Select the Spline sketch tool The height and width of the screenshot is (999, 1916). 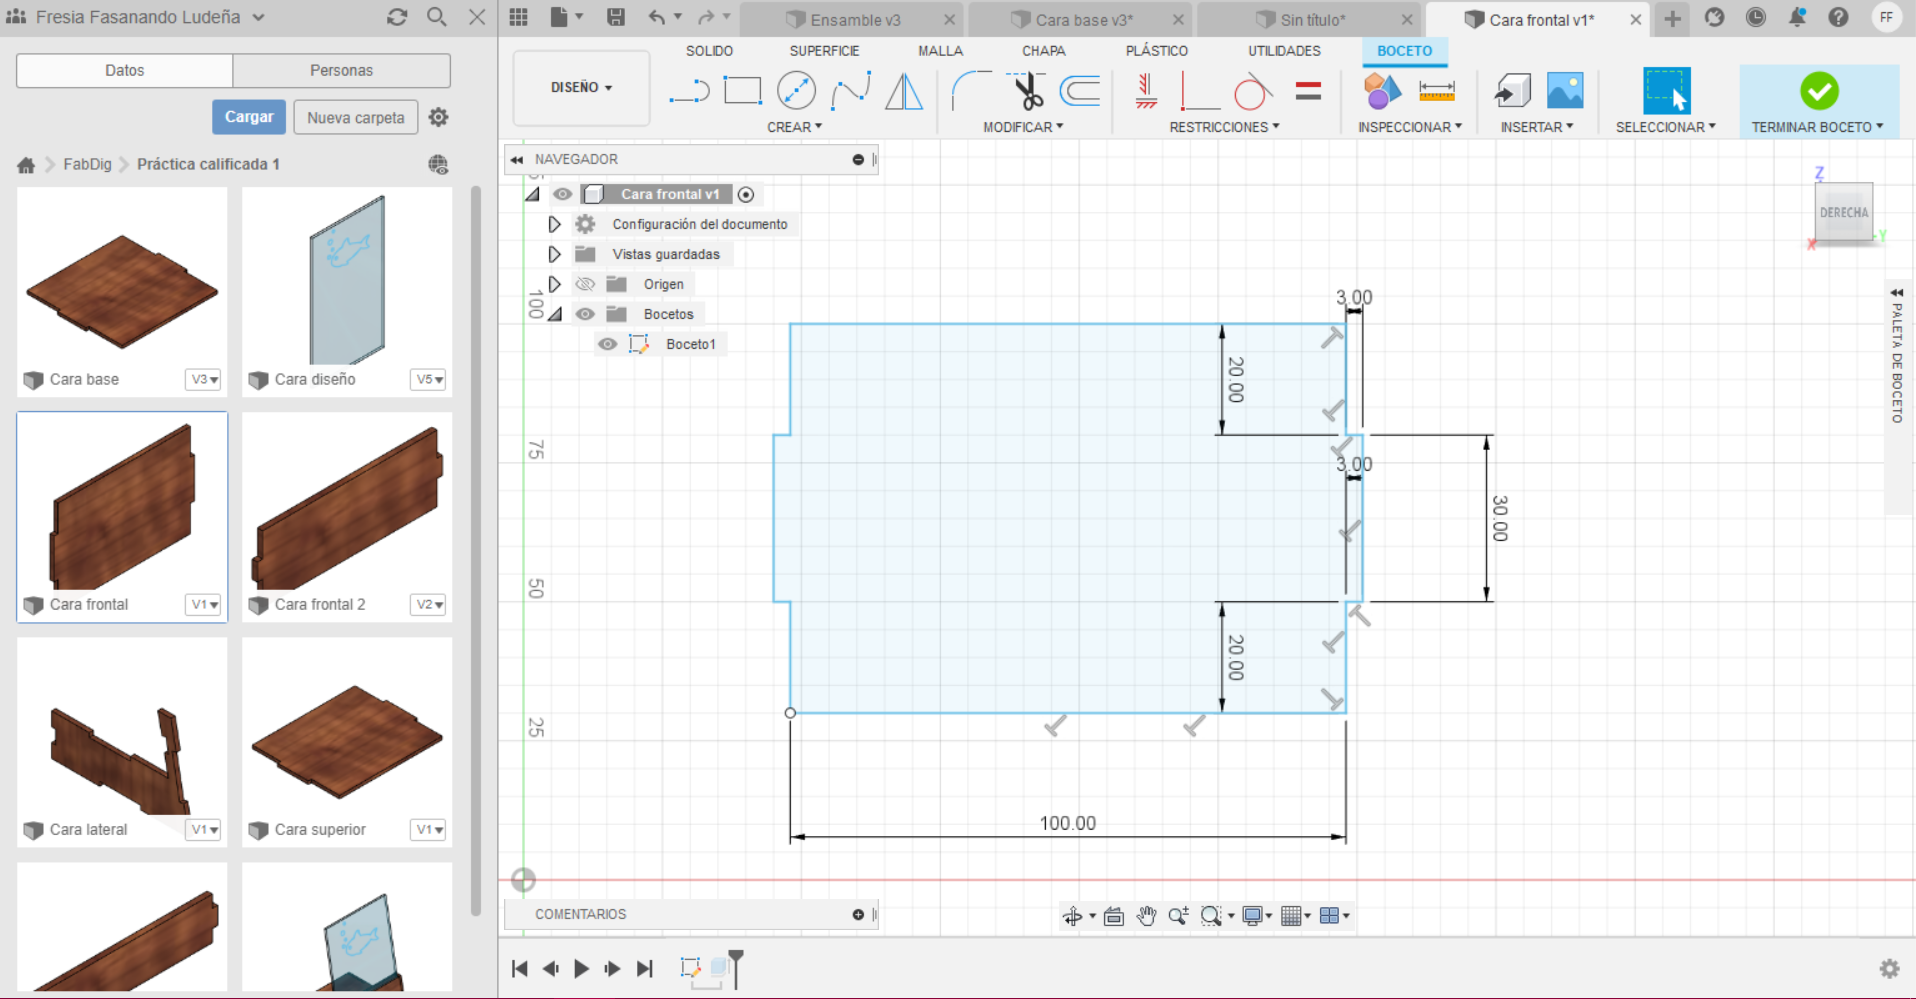850,91
